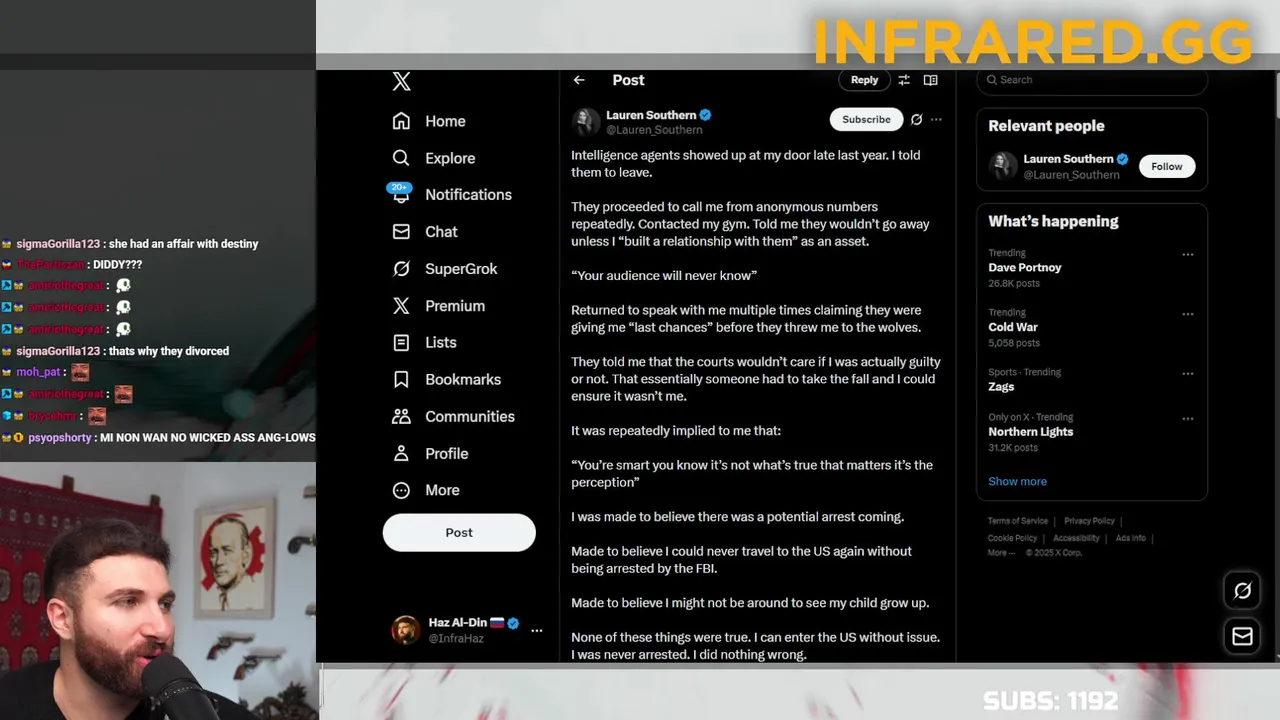Open the Privacy Policy link
Viewport: 1280px width, 720px height.
point(1089,521)
